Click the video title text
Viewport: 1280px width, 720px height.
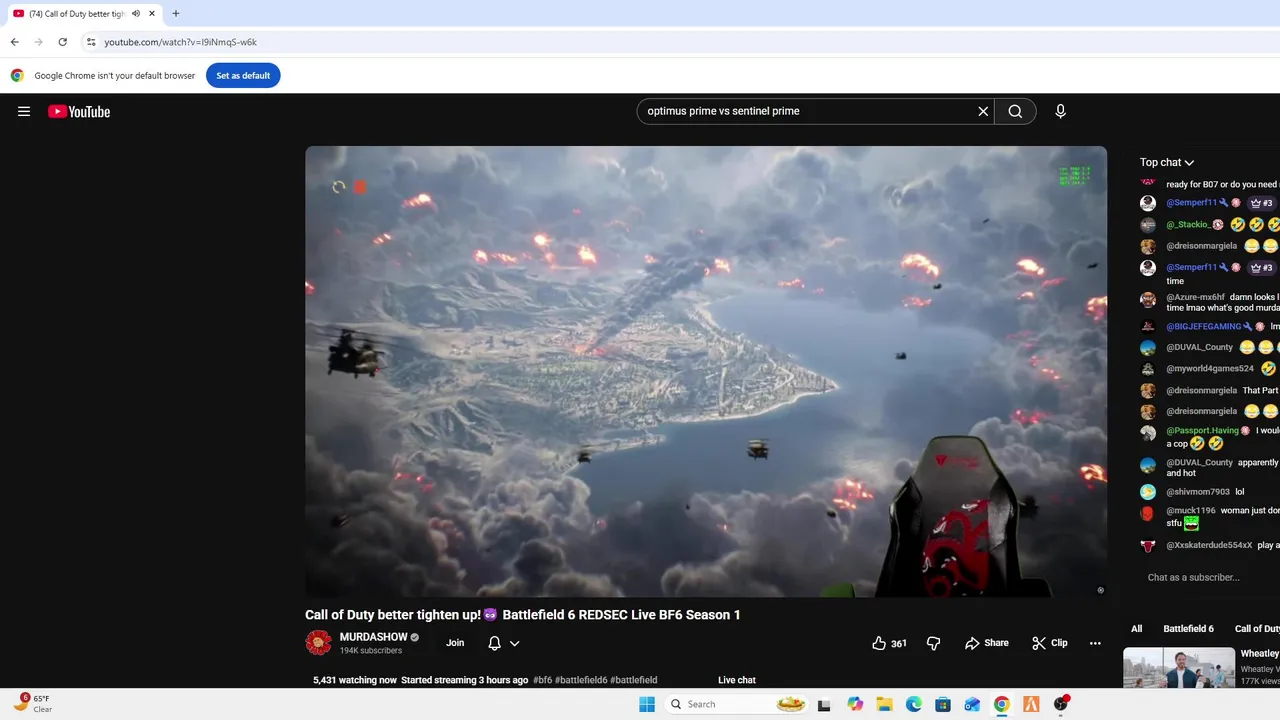(523, 615)
